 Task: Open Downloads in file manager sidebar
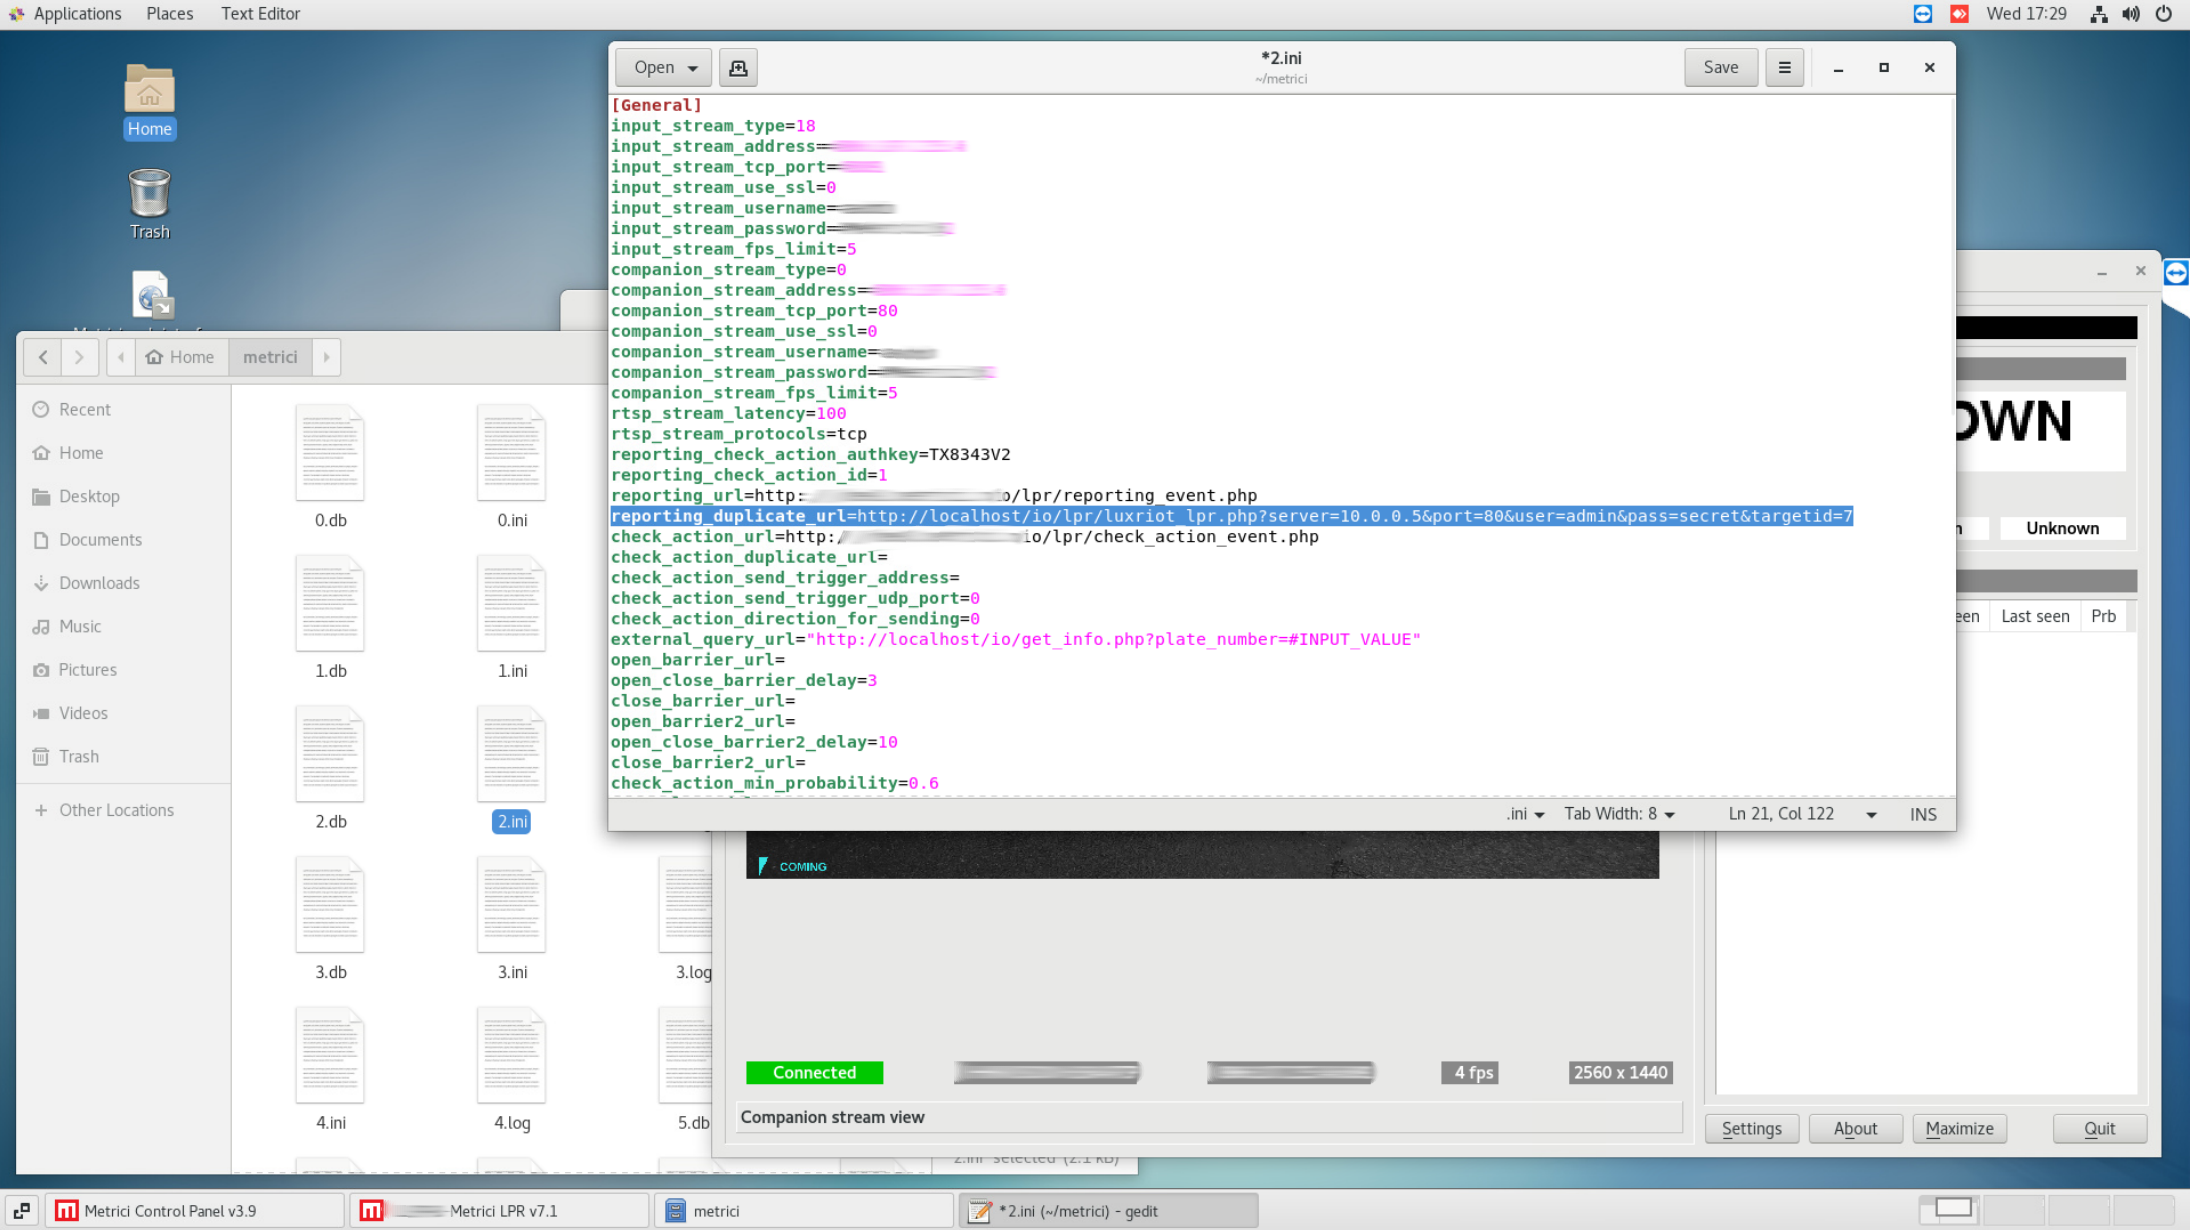coord(99,583)
